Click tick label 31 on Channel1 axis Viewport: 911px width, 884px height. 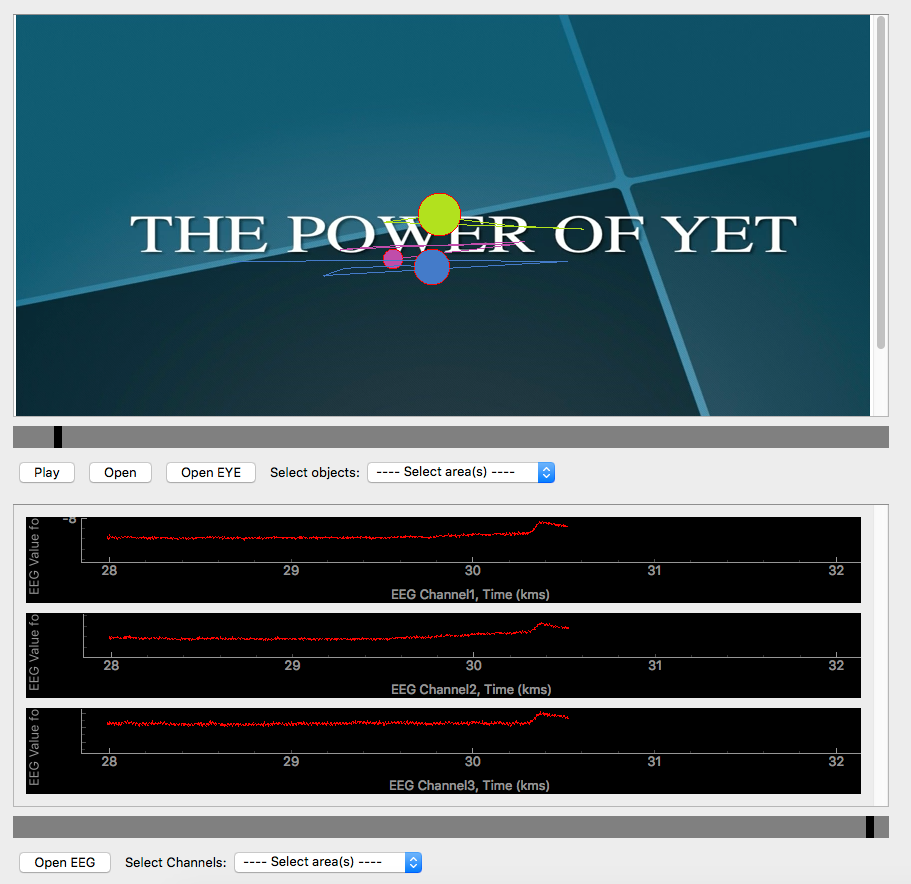tap(654, 570)
